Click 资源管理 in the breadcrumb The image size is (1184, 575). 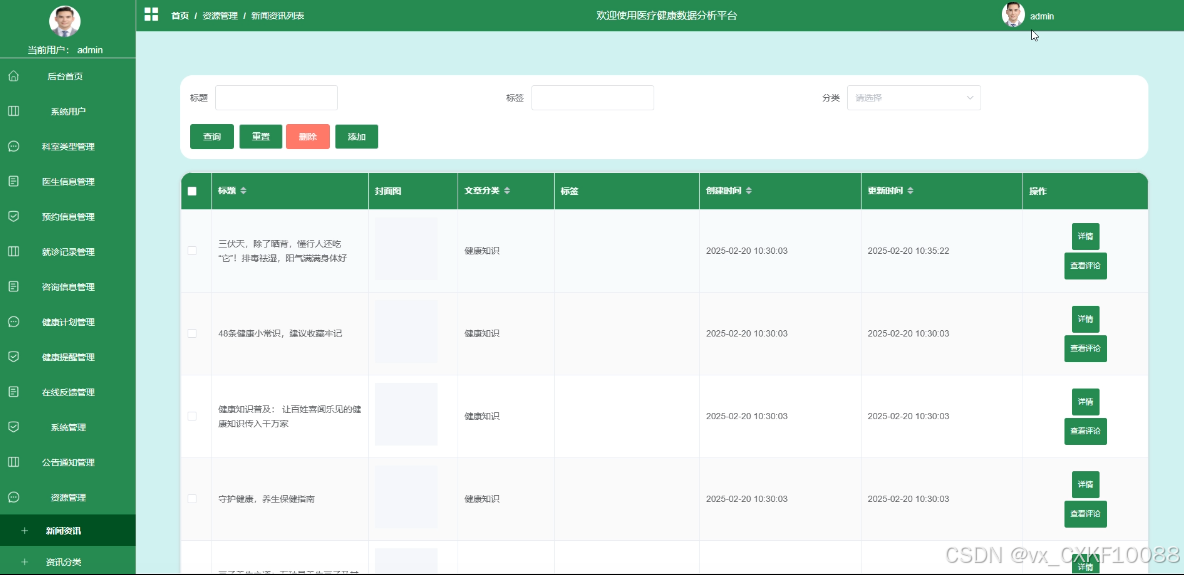tap(220, 15)
